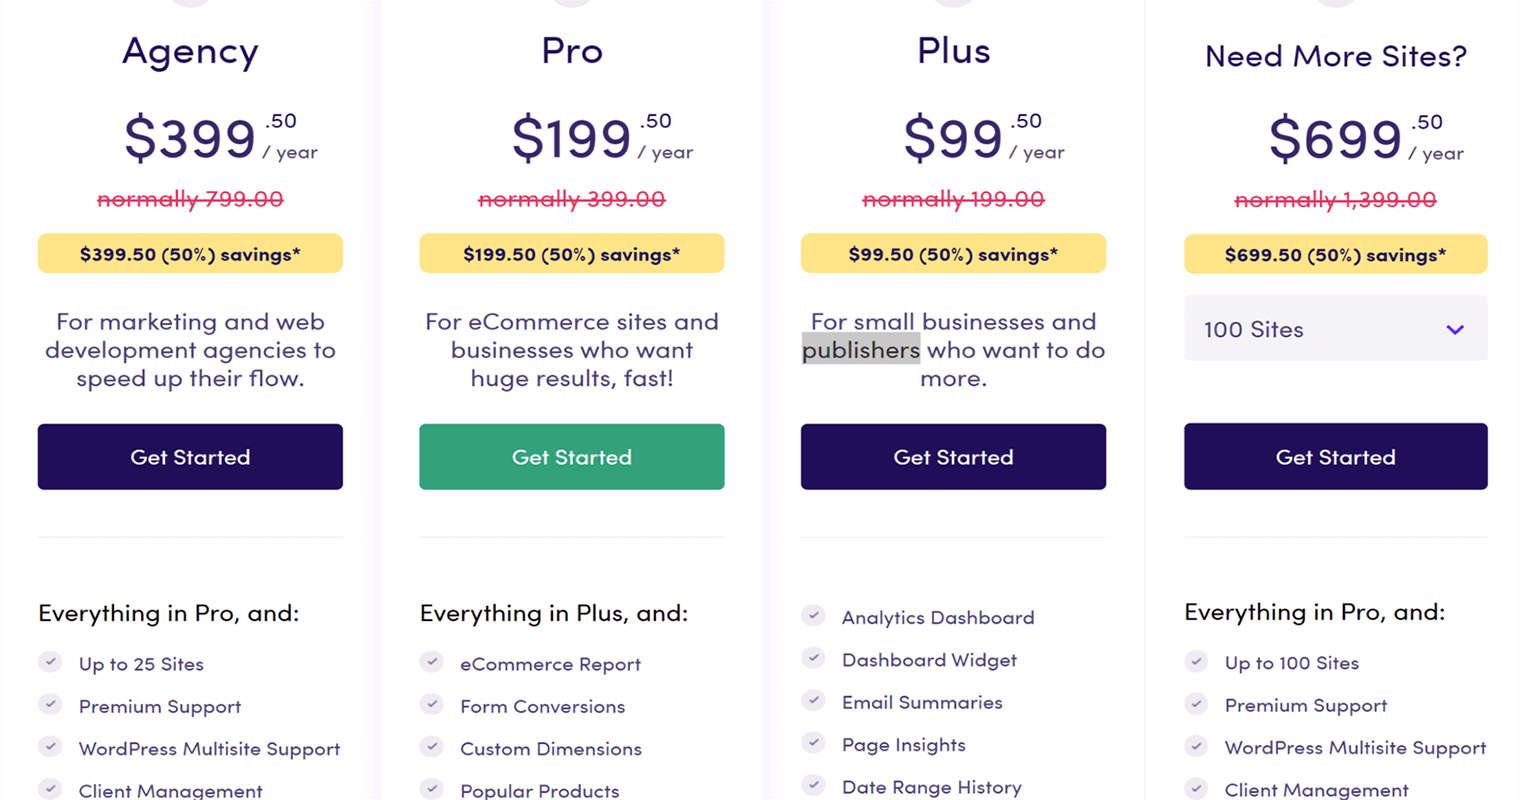Click checkmark icon beside Form Conversions
The width and height of the screenshot is (1520, 800).
pyautogui.click(x=432, y=704)
